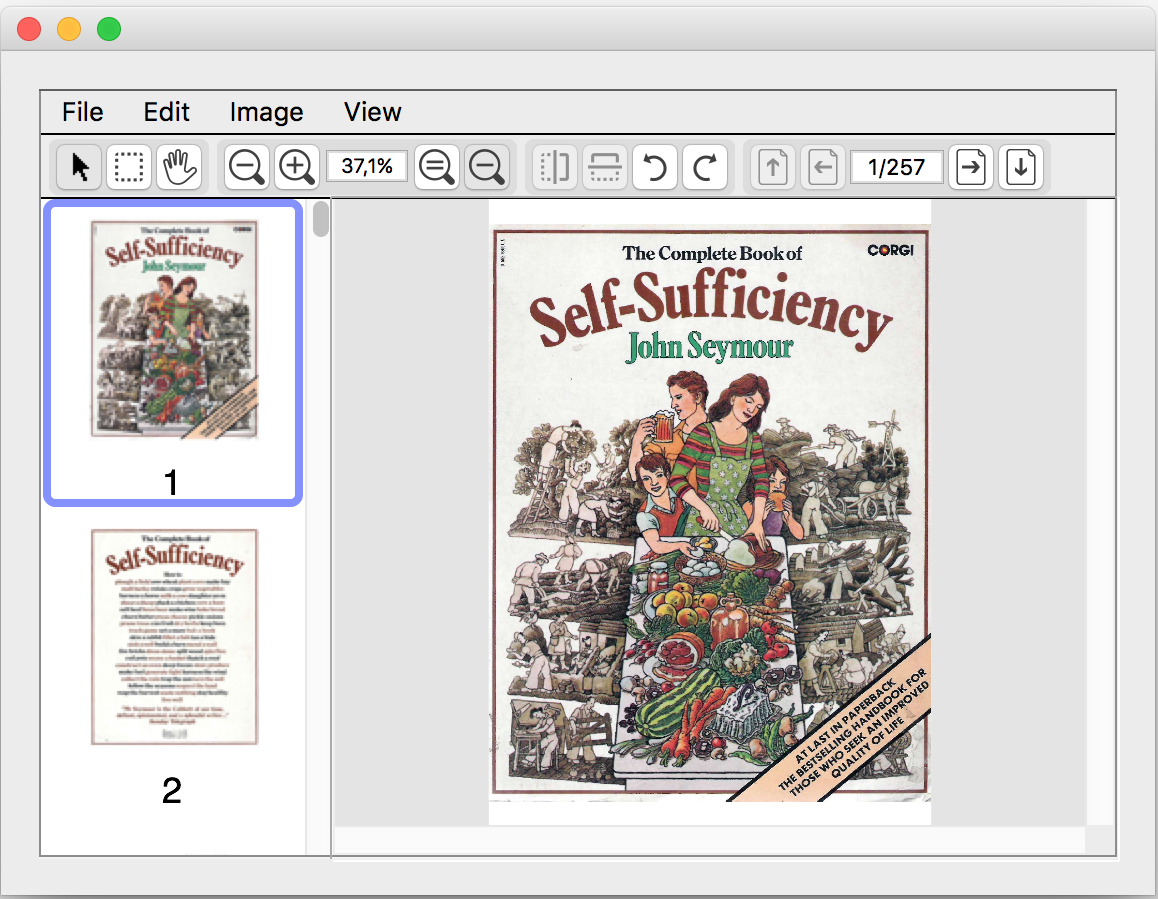
Task: Click the Self-Sufficiency cover in the main view
Action: 710,513
